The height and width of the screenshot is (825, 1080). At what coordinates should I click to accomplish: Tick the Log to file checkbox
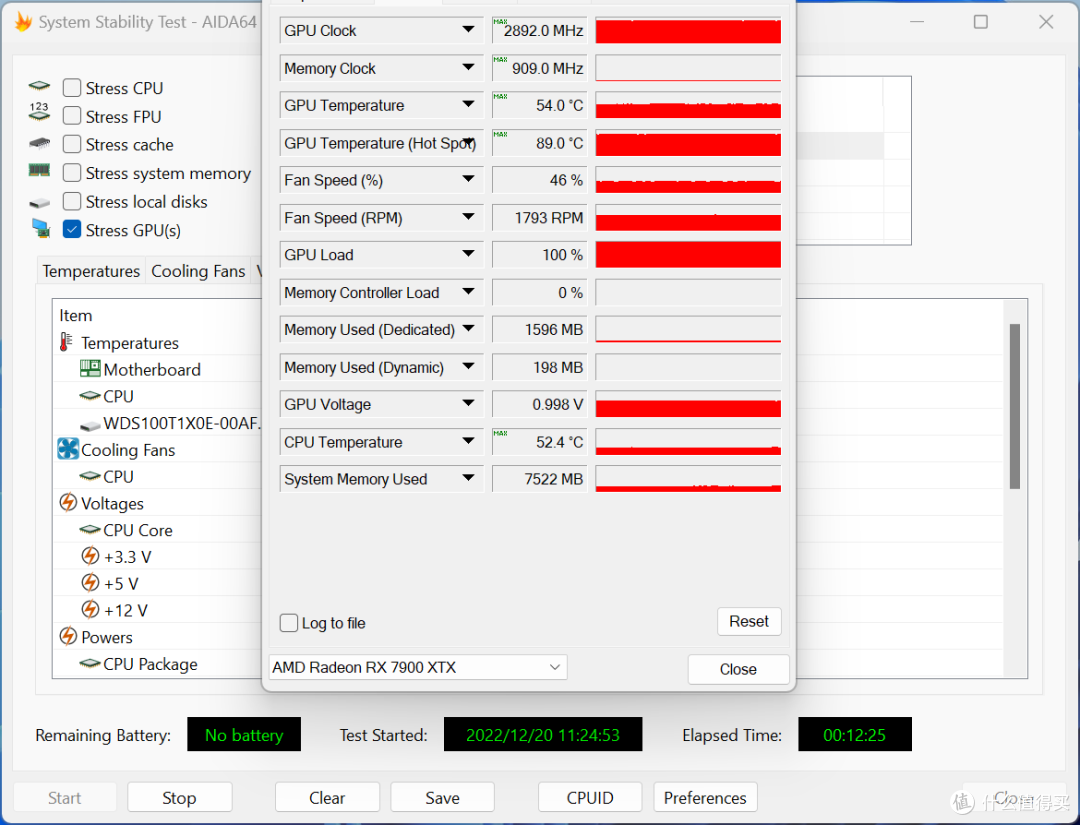[x=289, y=623]
